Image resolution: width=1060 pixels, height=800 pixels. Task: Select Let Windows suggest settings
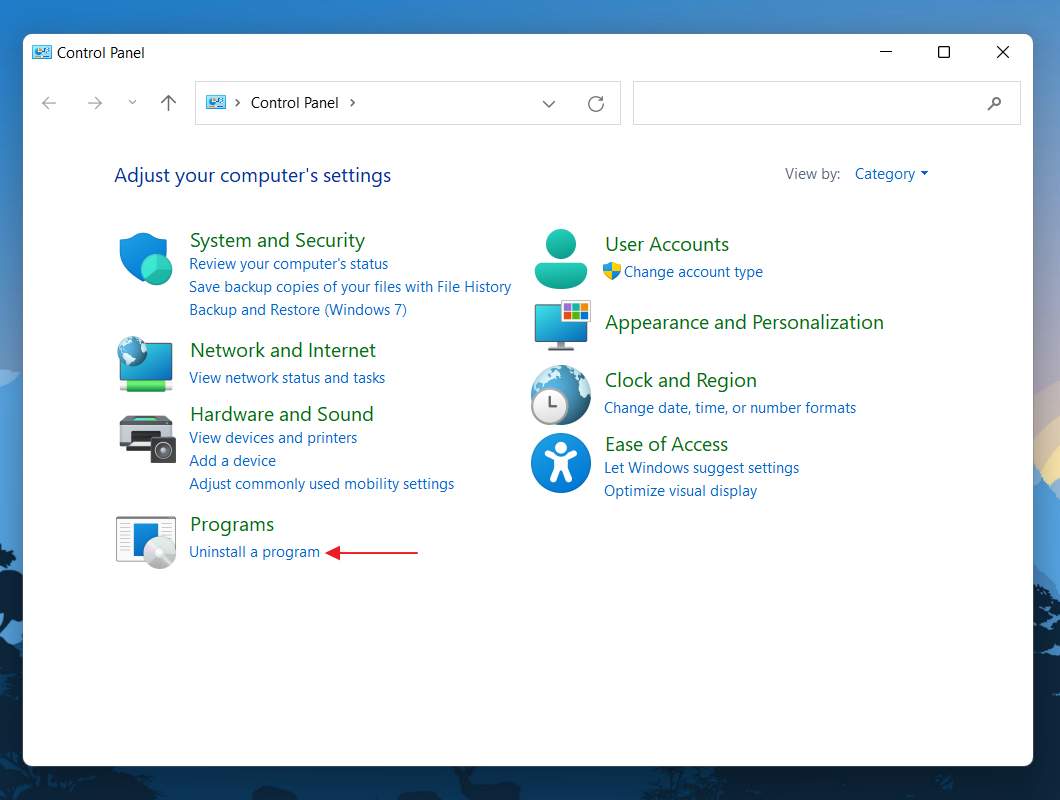point(702,468)
